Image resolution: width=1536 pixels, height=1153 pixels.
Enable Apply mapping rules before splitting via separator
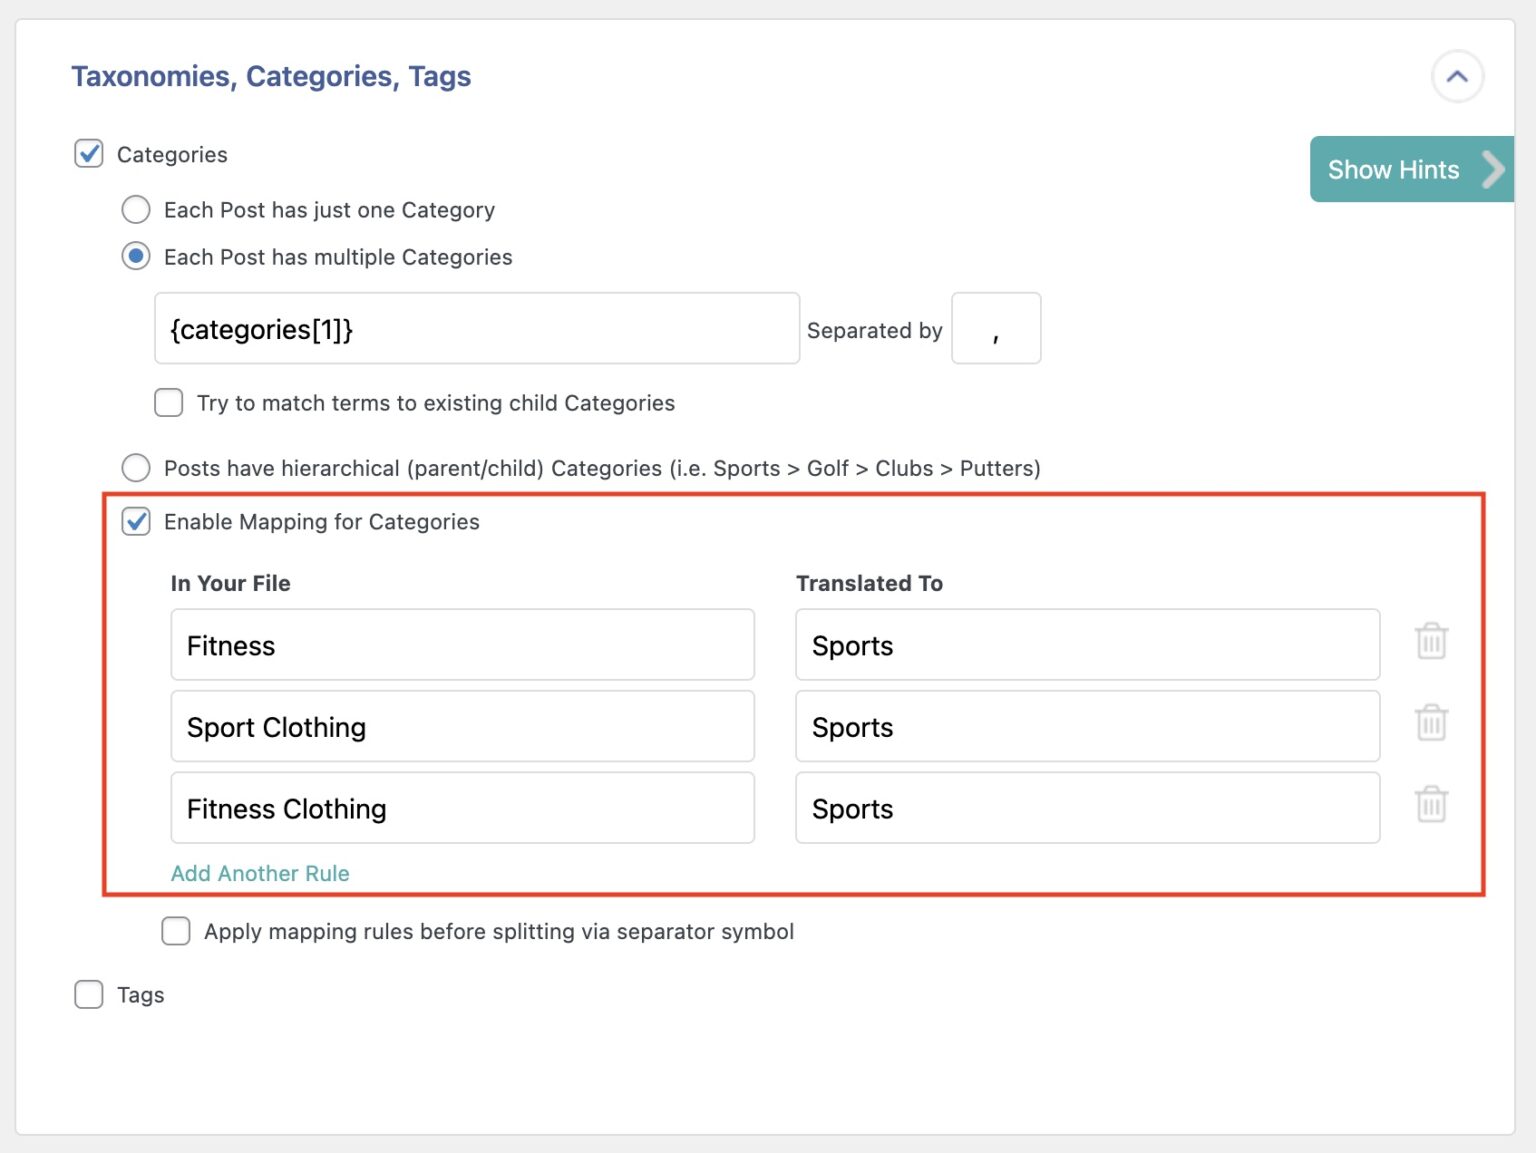pyautogui.click(x=175, y=931)
